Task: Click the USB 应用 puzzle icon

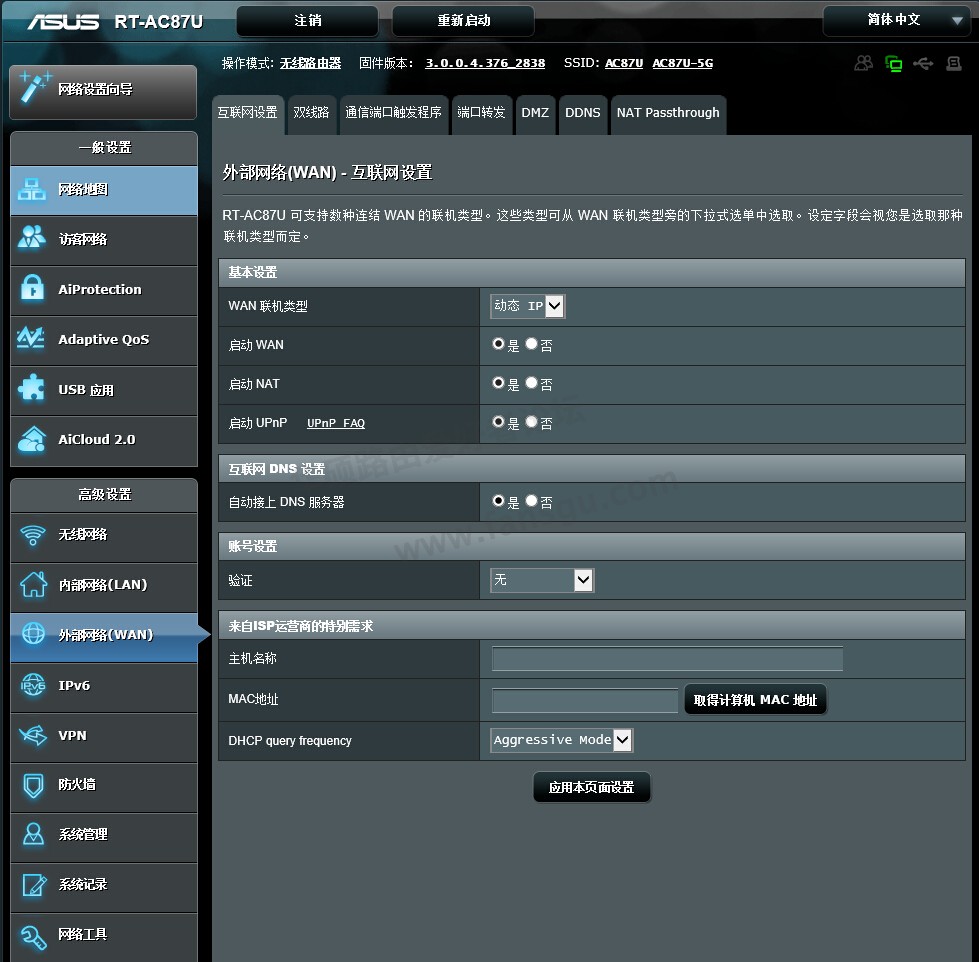Action: pyautogui.click(x=31, y=388)
